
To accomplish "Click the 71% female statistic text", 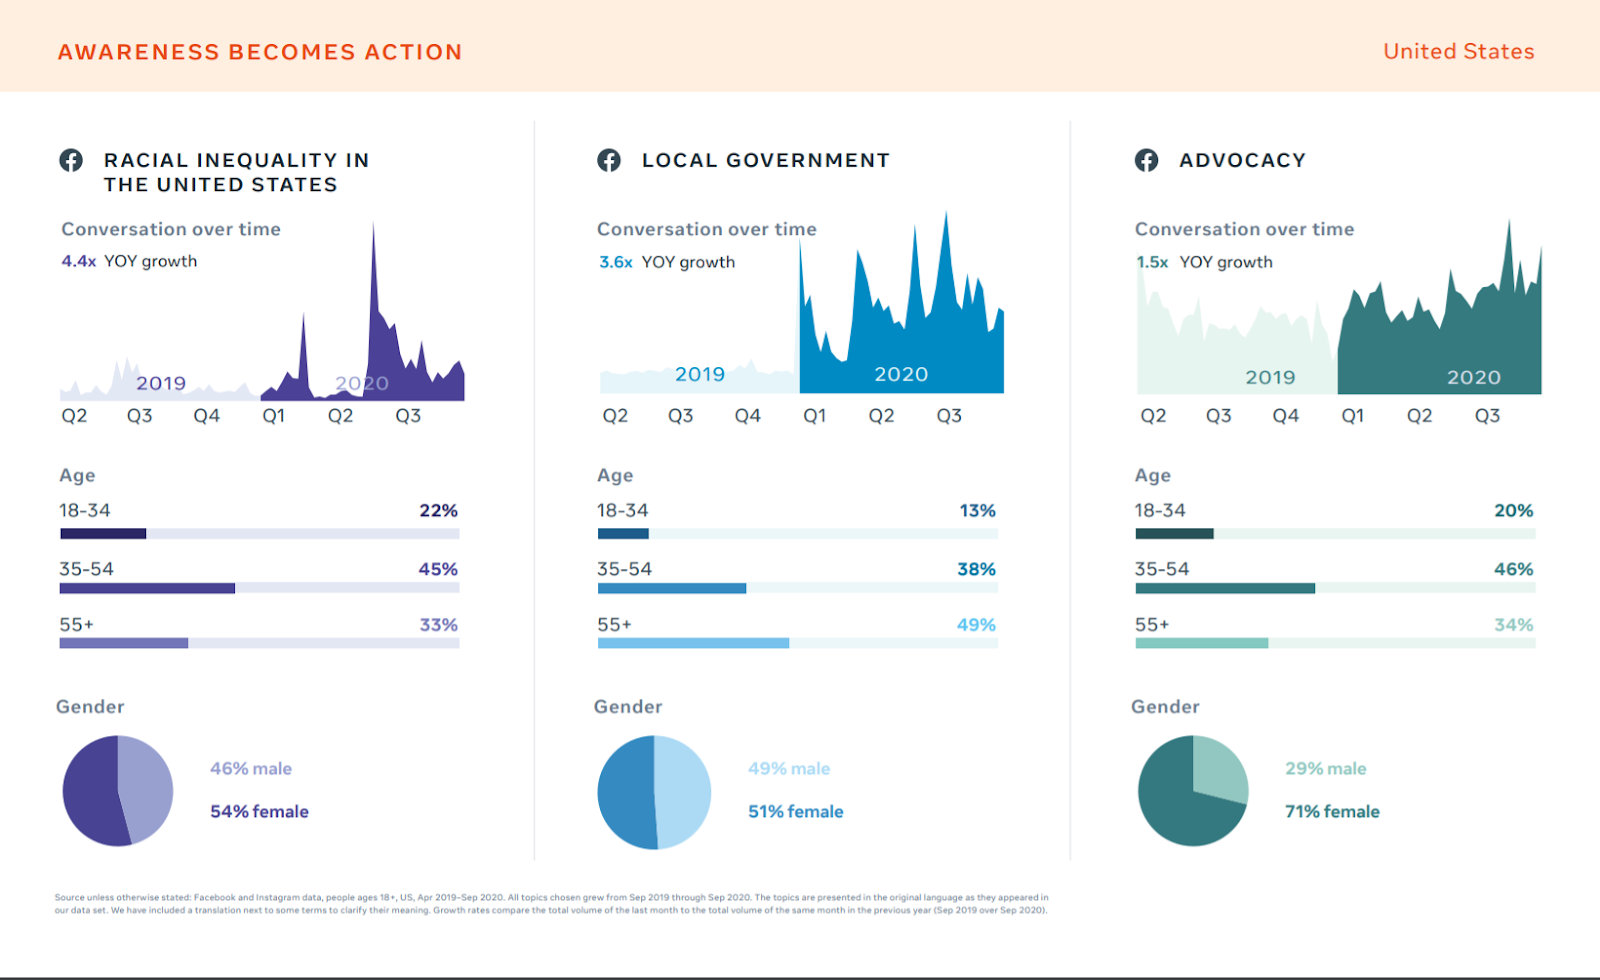I will pyautogui.click(x=1332, y=811).
